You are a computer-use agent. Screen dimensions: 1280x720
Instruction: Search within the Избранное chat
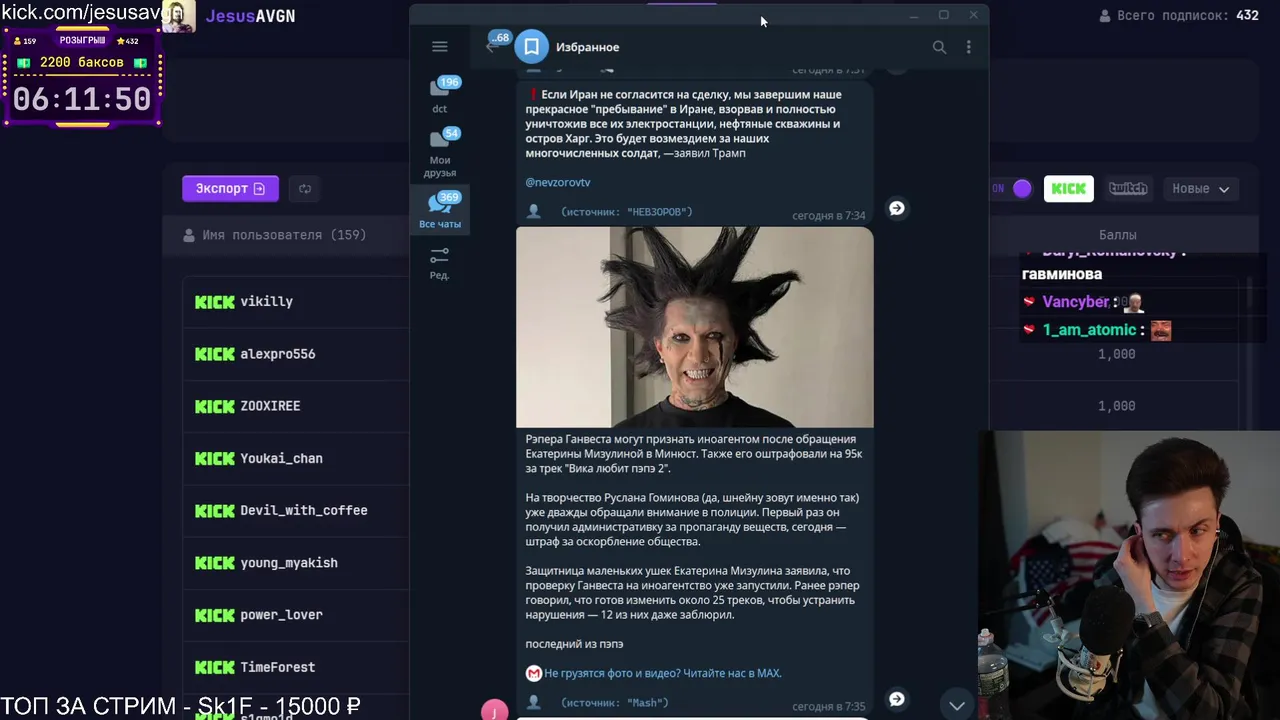[x=939, y=47]
